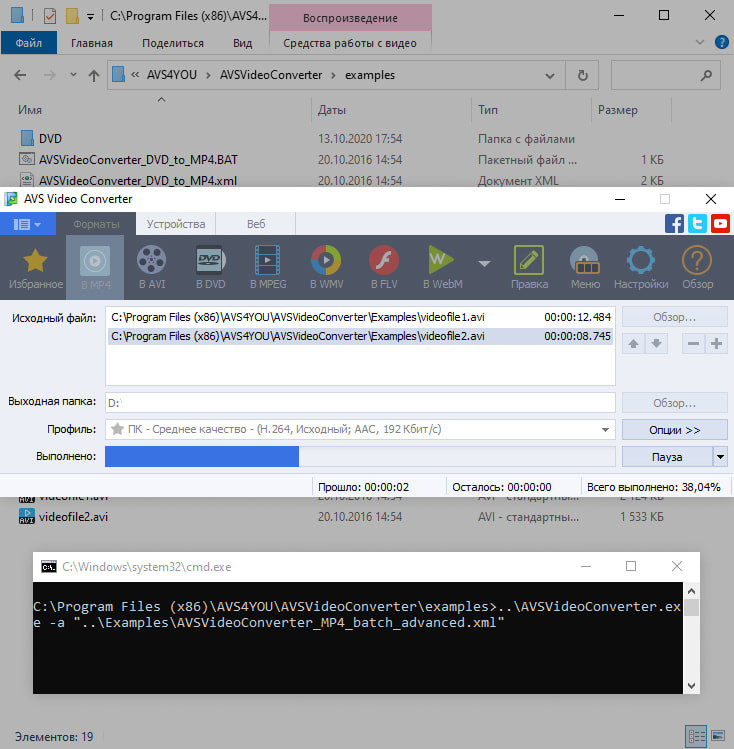Click the Explorer up-folder arrow
This screenshot has height=749, width=734.
coord(94,75)
